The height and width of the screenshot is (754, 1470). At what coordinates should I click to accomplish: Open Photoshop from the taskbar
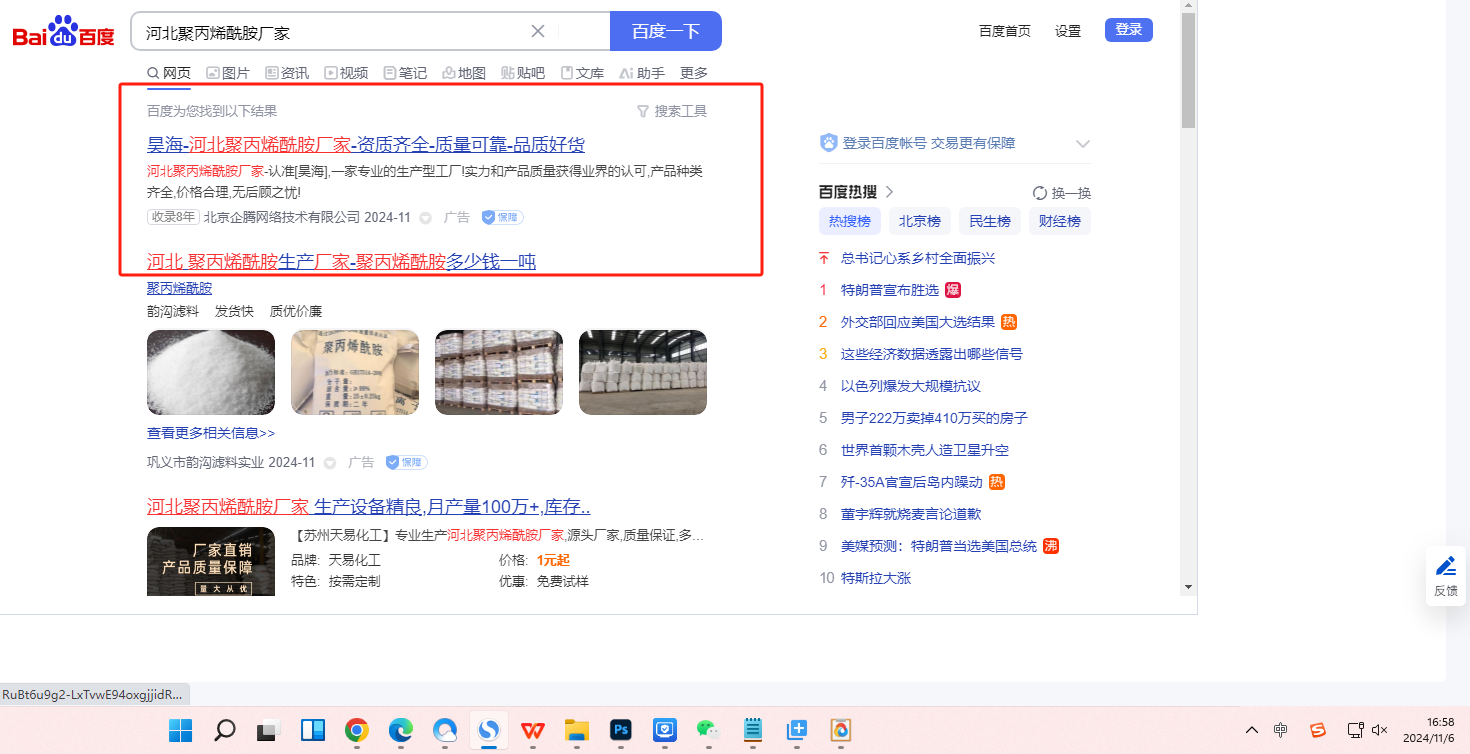(x=620, y=730)
